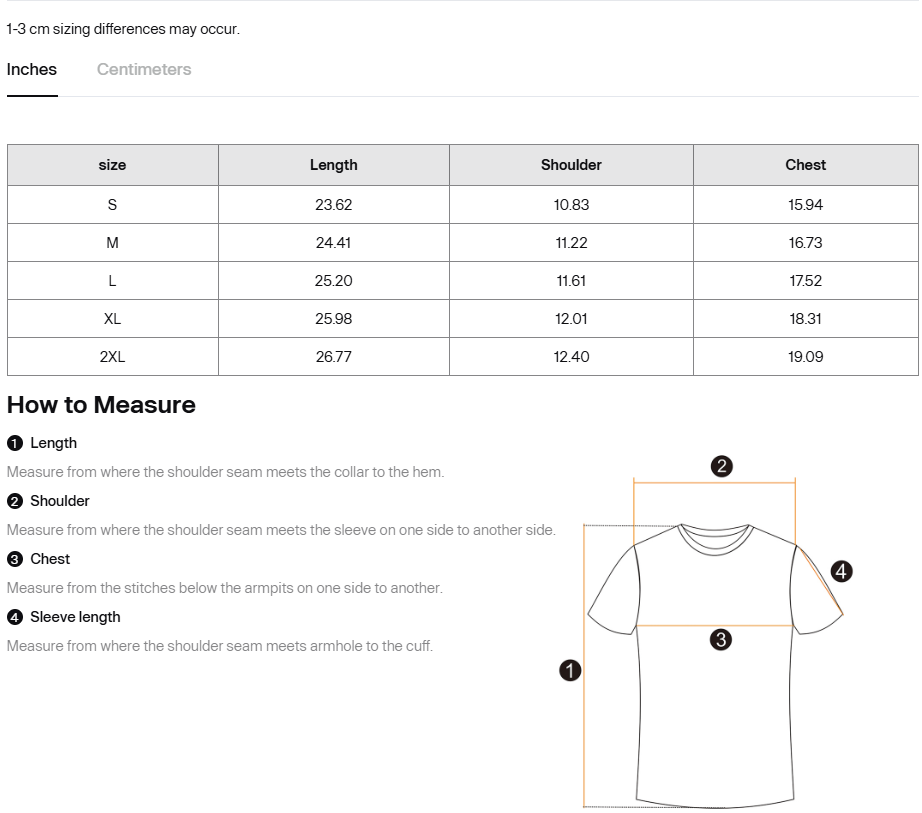Click the How to Measure heading
The height and width of the screenshot is (813, 922).
tap(101, 405)
